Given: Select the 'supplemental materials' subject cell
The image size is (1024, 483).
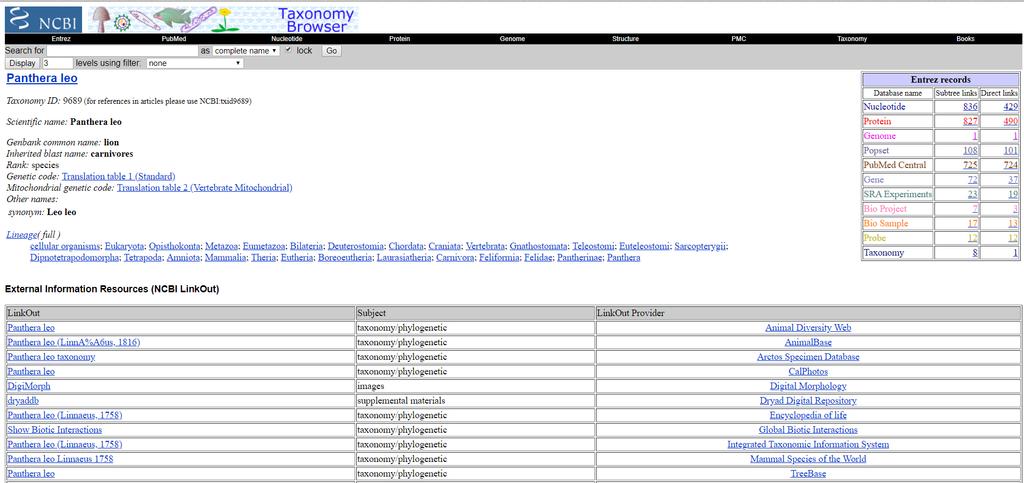Looking at the screenshot, I should 475,401.
